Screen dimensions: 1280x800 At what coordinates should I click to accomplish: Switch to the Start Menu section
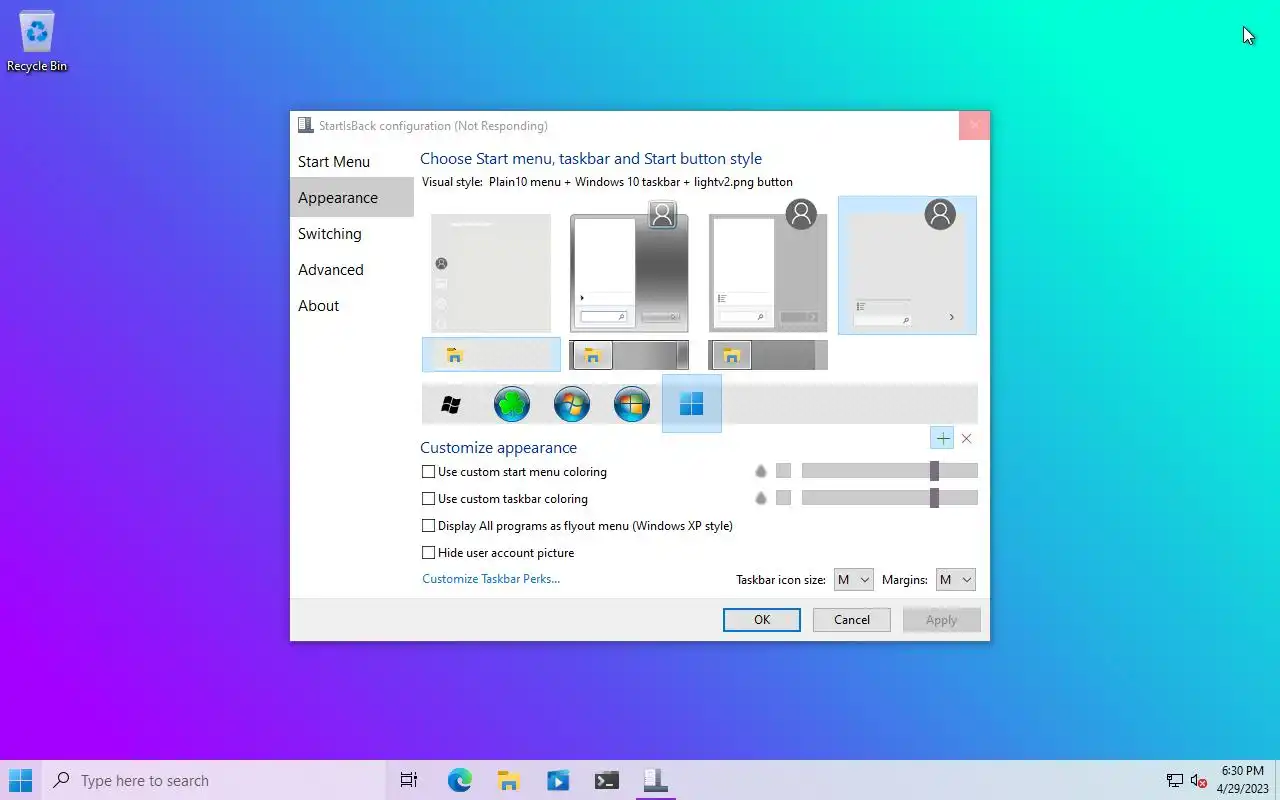[352, 161]
